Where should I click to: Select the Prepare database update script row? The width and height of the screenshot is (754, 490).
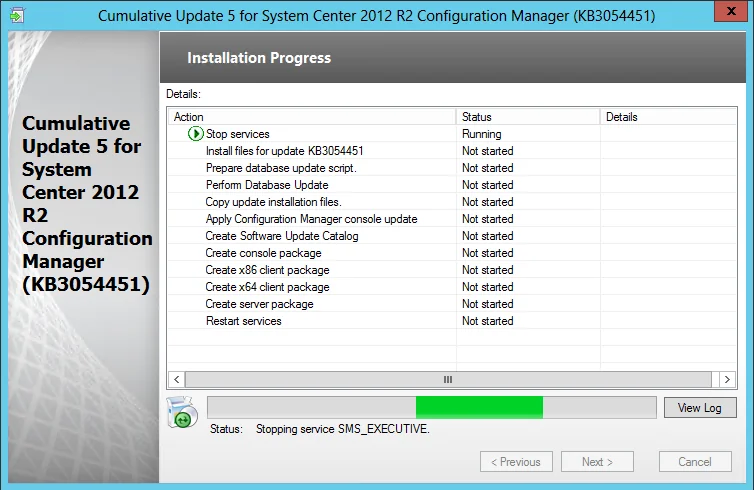click(x=452, y=168)
